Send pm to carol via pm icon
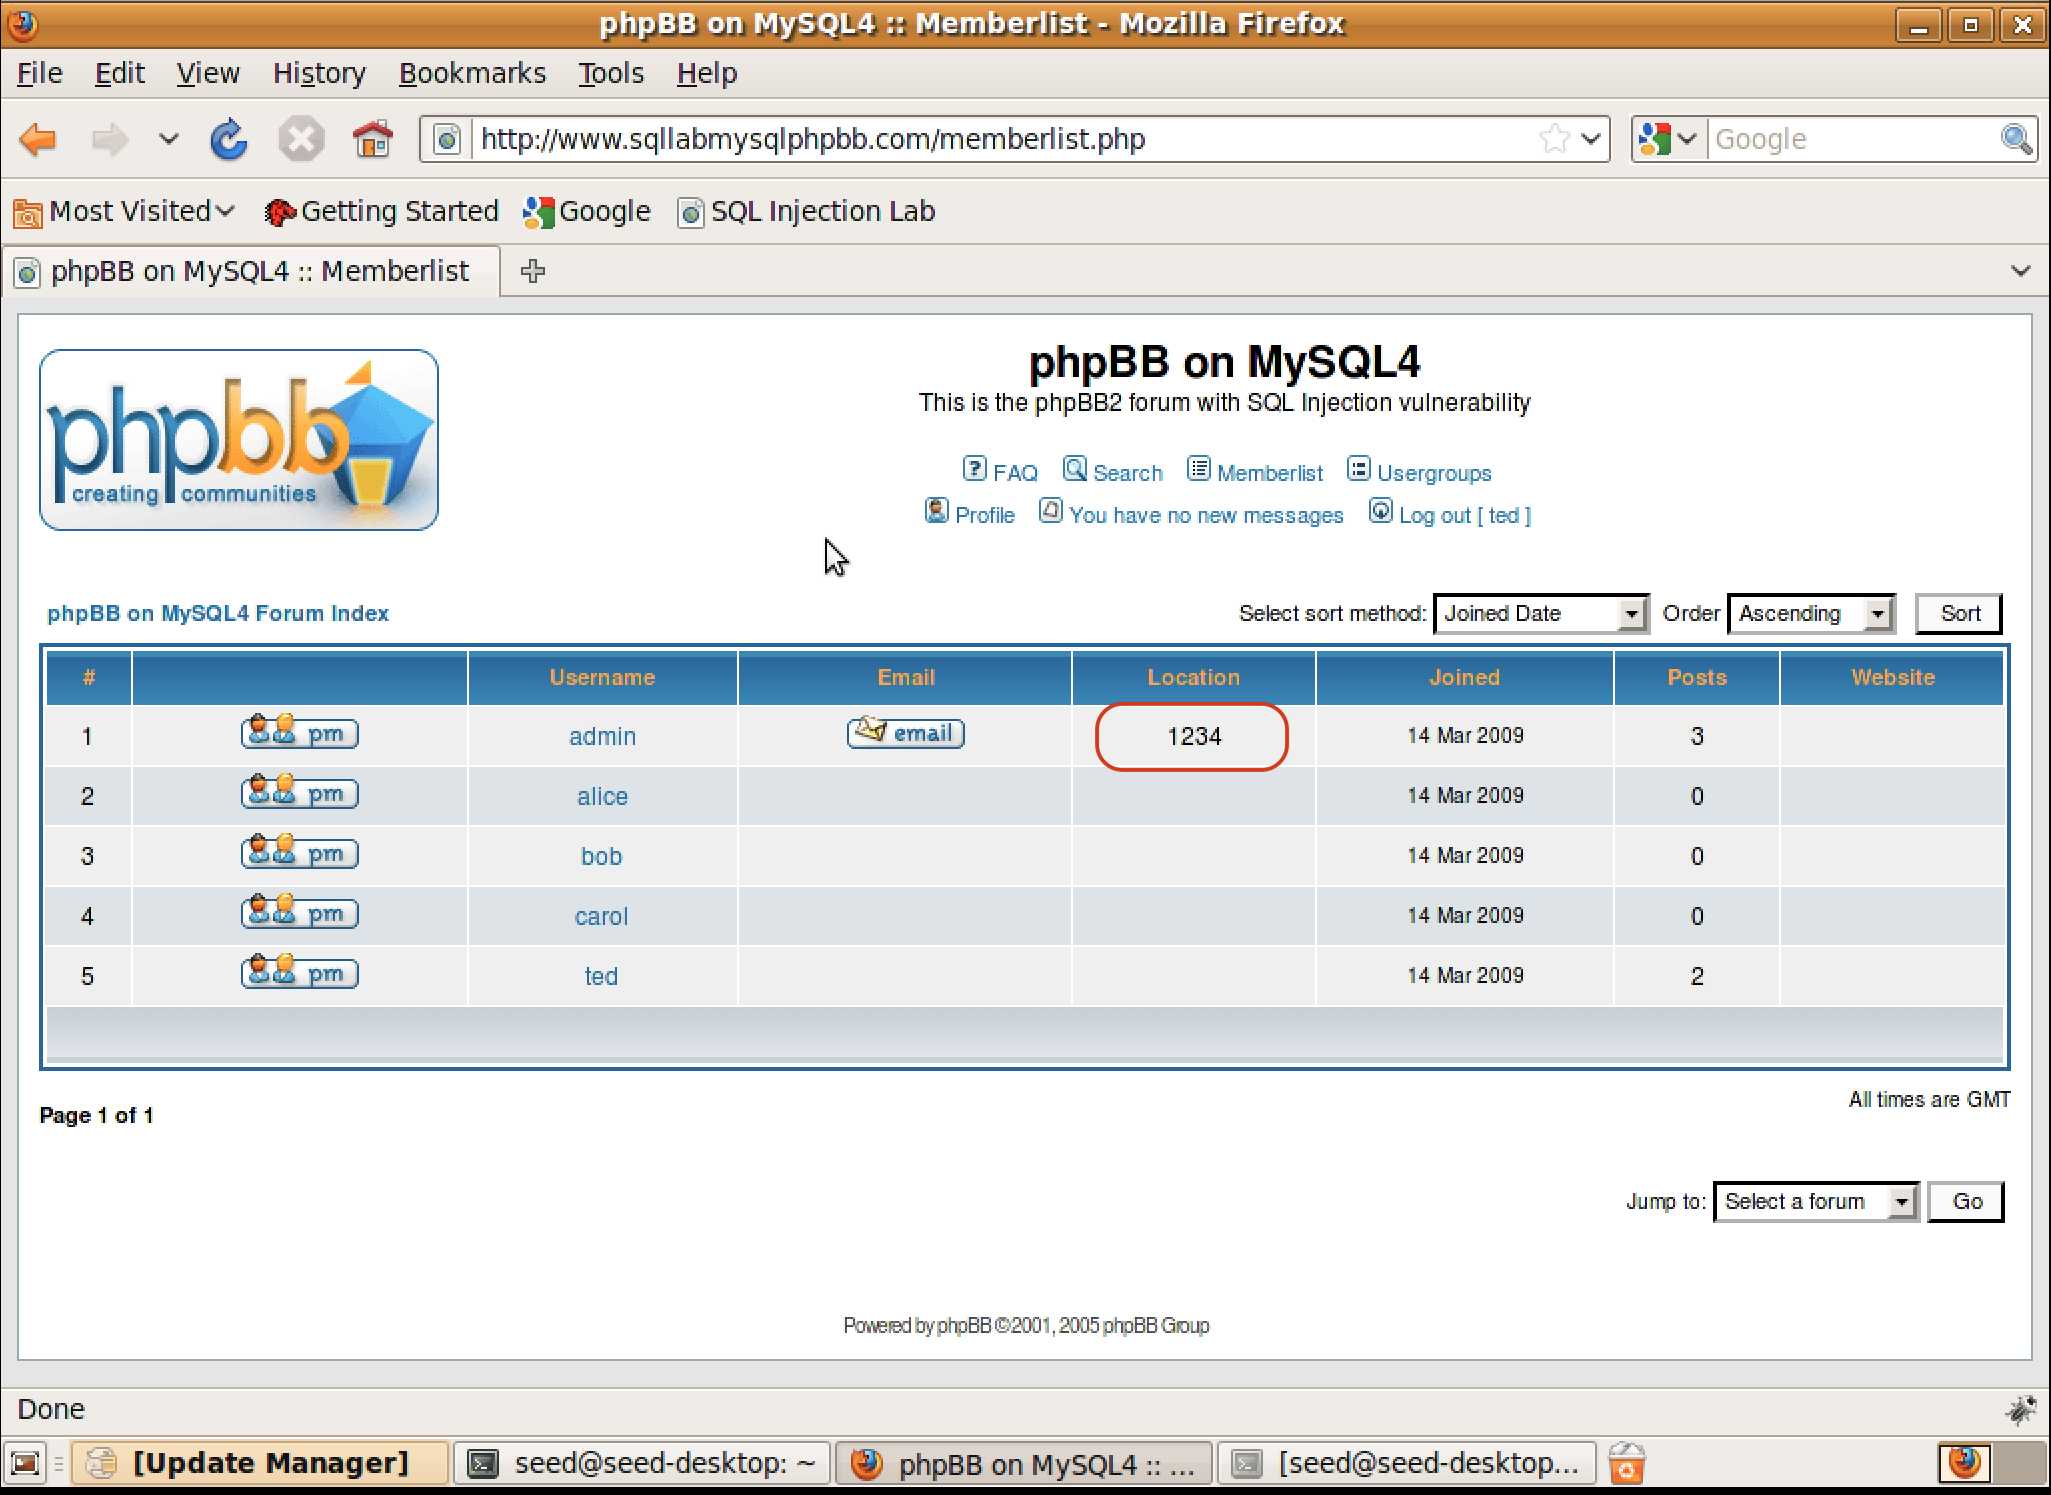 (x=299, y=913)
